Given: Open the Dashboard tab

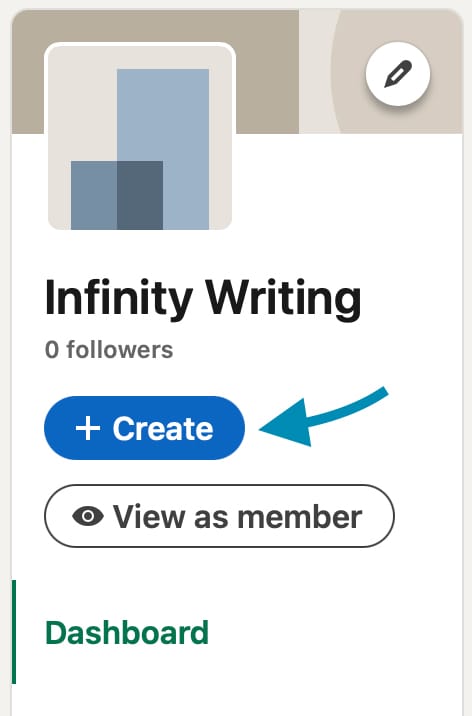Looking at the screenshot, I should pyautogui.click(x=126, y=632).
